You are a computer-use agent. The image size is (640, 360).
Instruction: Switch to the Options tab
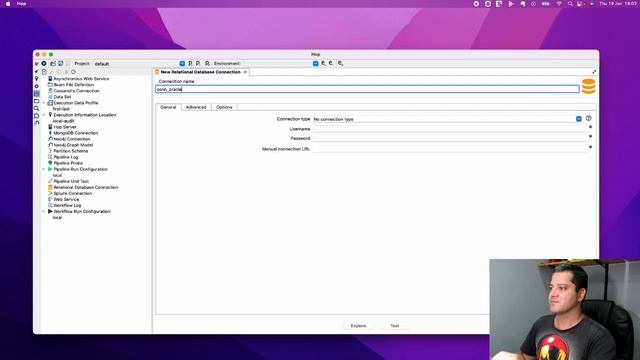pos(224,107)
